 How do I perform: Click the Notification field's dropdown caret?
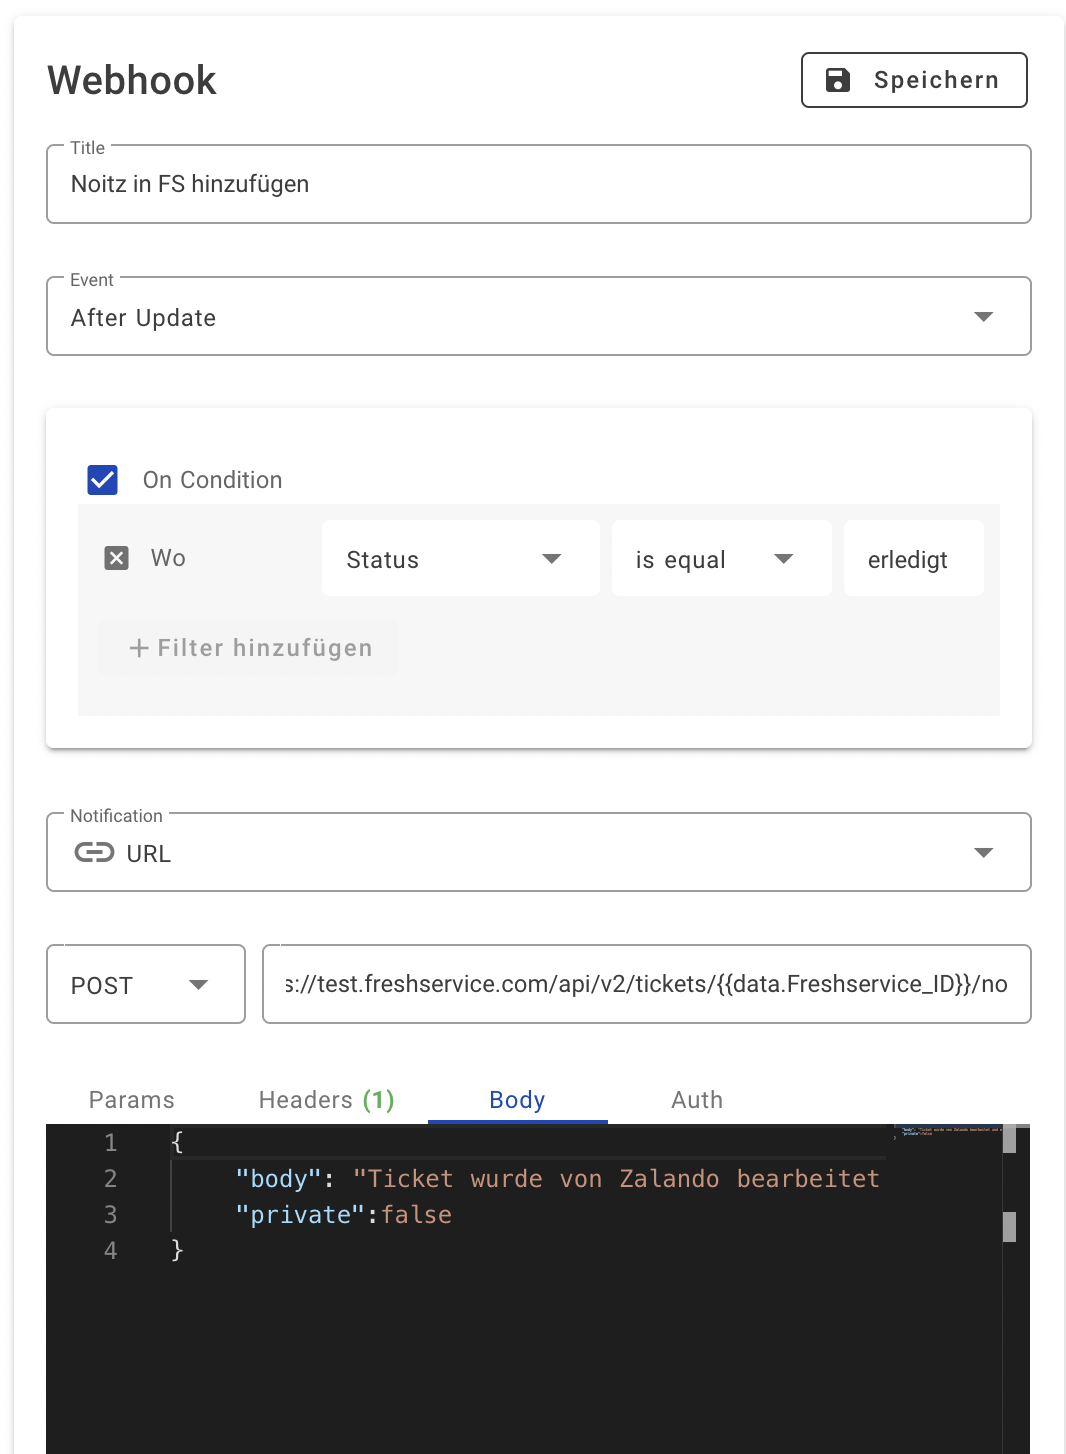pyautogui.click(x=985, y=852)
